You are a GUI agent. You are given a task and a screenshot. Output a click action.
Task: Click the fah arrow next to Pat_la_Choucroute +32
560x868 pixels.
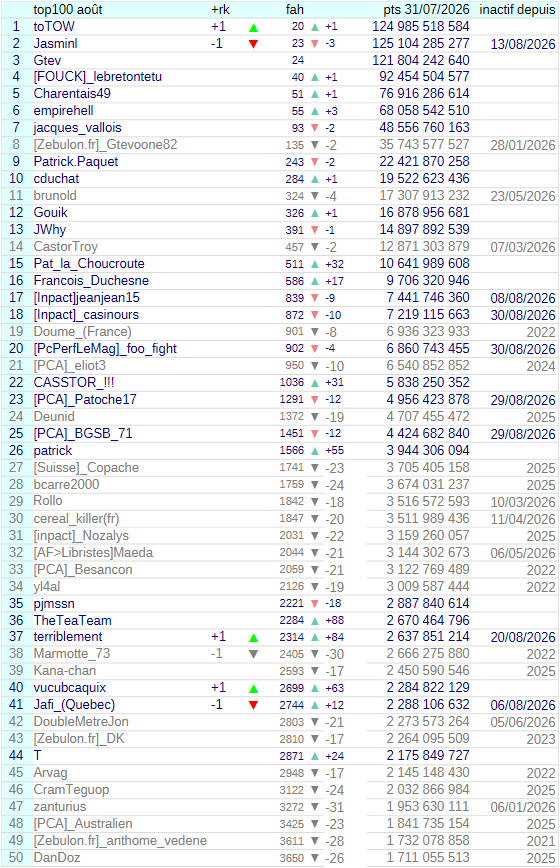(x=315, y=264)
